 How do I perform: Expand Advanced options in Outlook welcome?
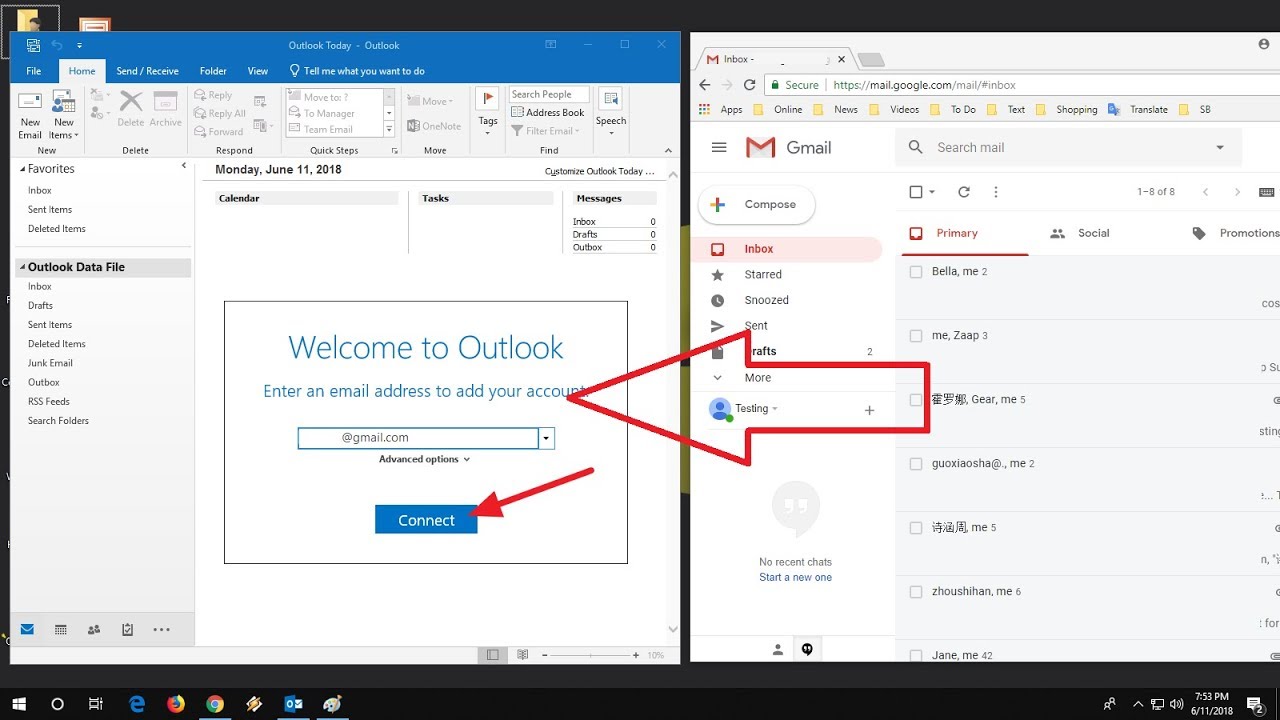coord(424,460)
